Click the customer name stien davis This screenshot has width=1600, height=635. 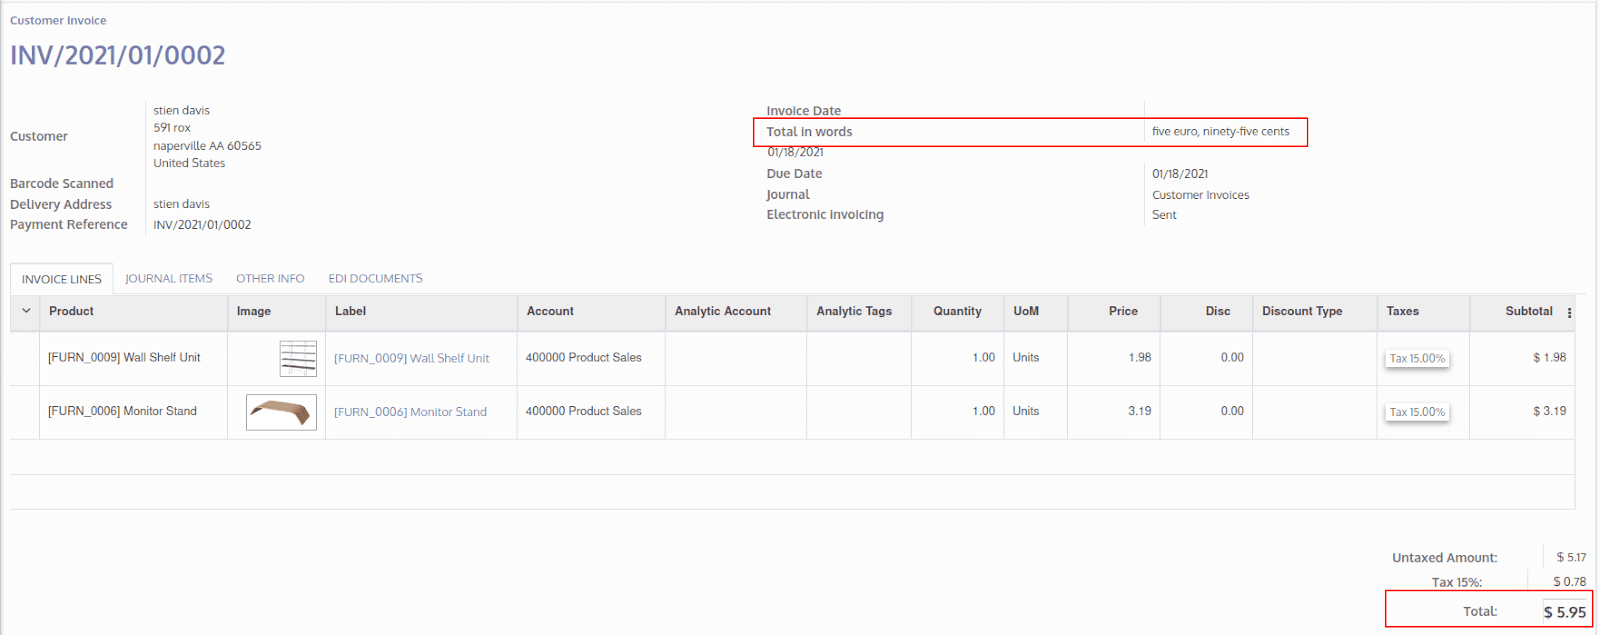coord(181,110)
